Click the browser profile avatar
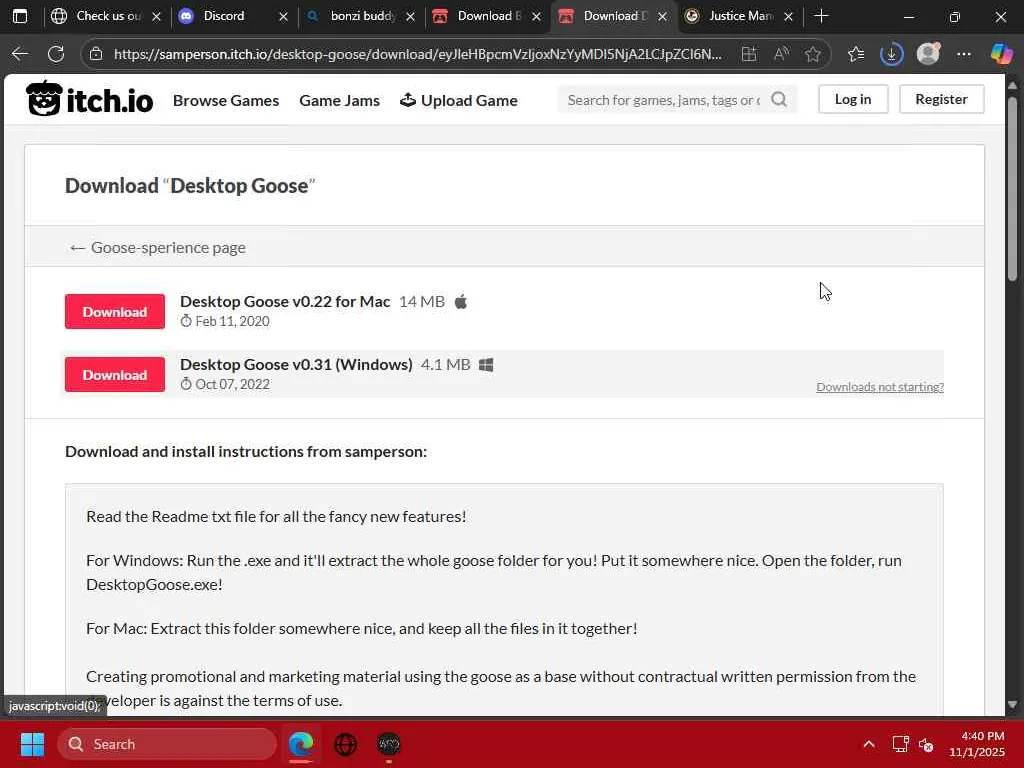Screen dimensions: 1024x768 pyautogui.click(x=928, y=54)
